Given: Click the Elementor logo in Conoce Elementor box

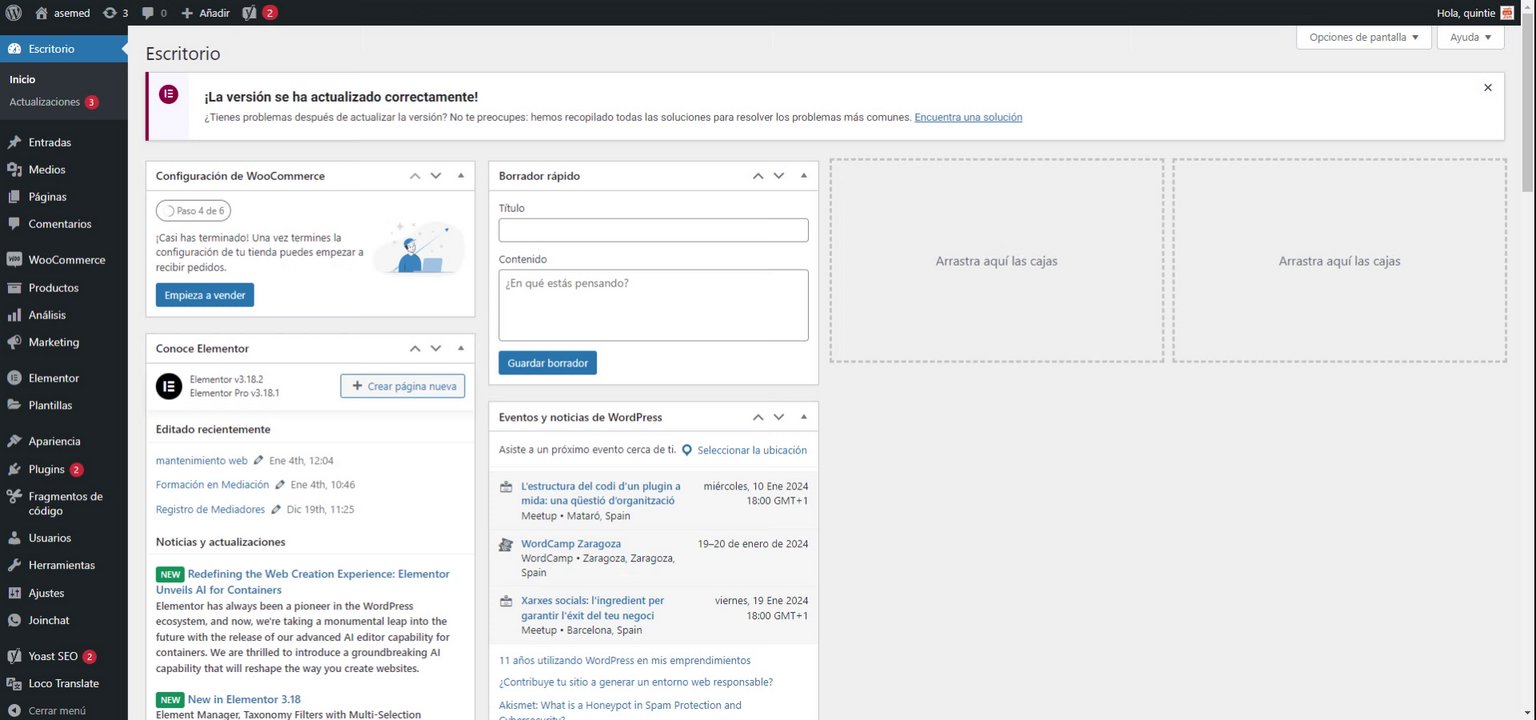Looking at the screenshot, I should [169, 386].
